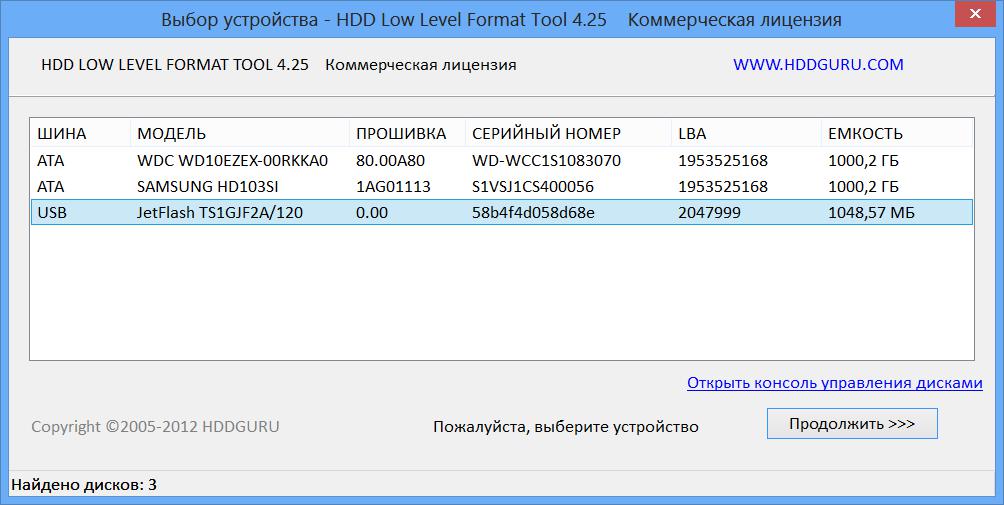Click Пожалуйста, выберите устройство label

coord(565,426)
